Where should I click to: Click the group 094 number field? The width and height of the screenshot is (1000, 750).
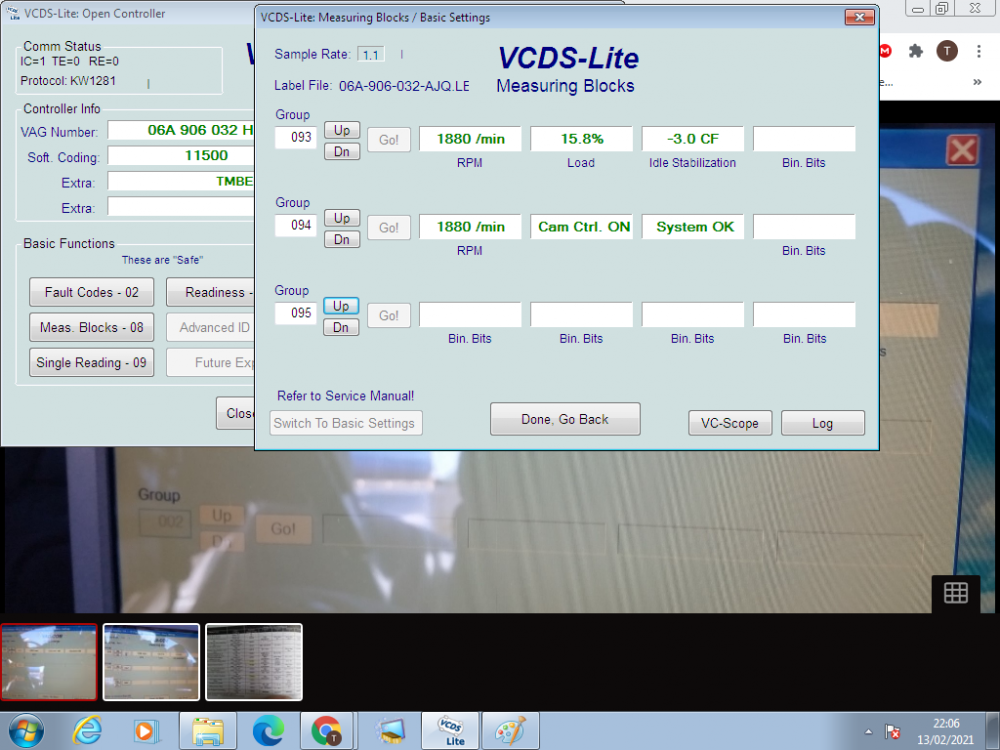296,226
